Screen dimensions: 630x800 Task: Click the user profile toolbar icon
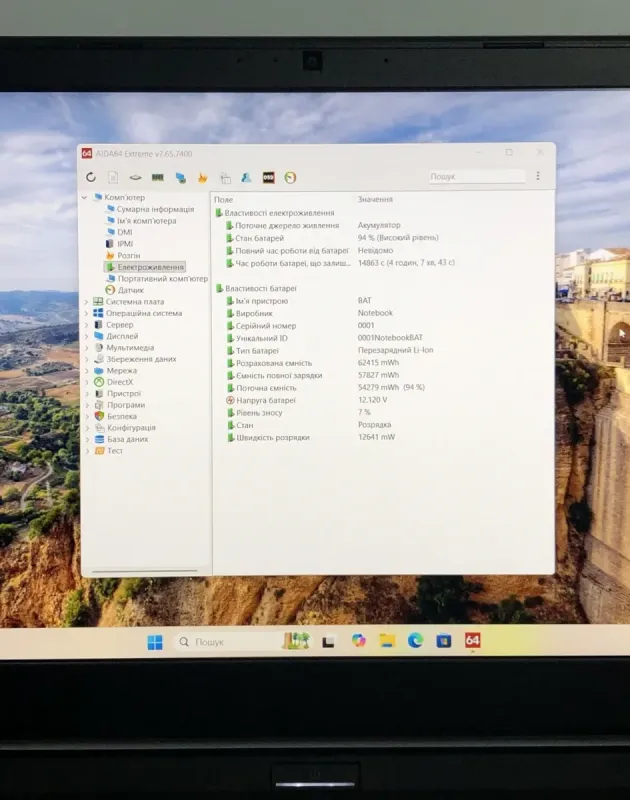click(x=246, y=177)
